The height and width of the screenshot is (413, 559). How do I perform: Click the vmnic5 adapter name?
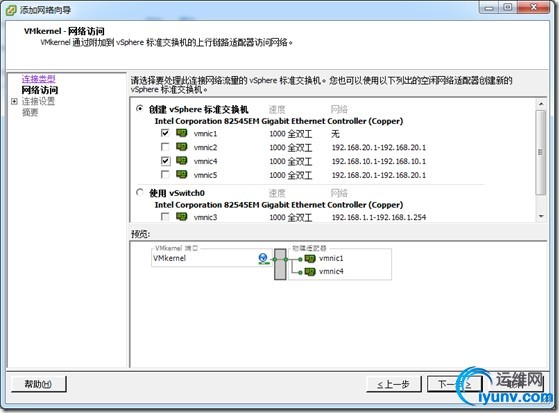tap(205, 175)
